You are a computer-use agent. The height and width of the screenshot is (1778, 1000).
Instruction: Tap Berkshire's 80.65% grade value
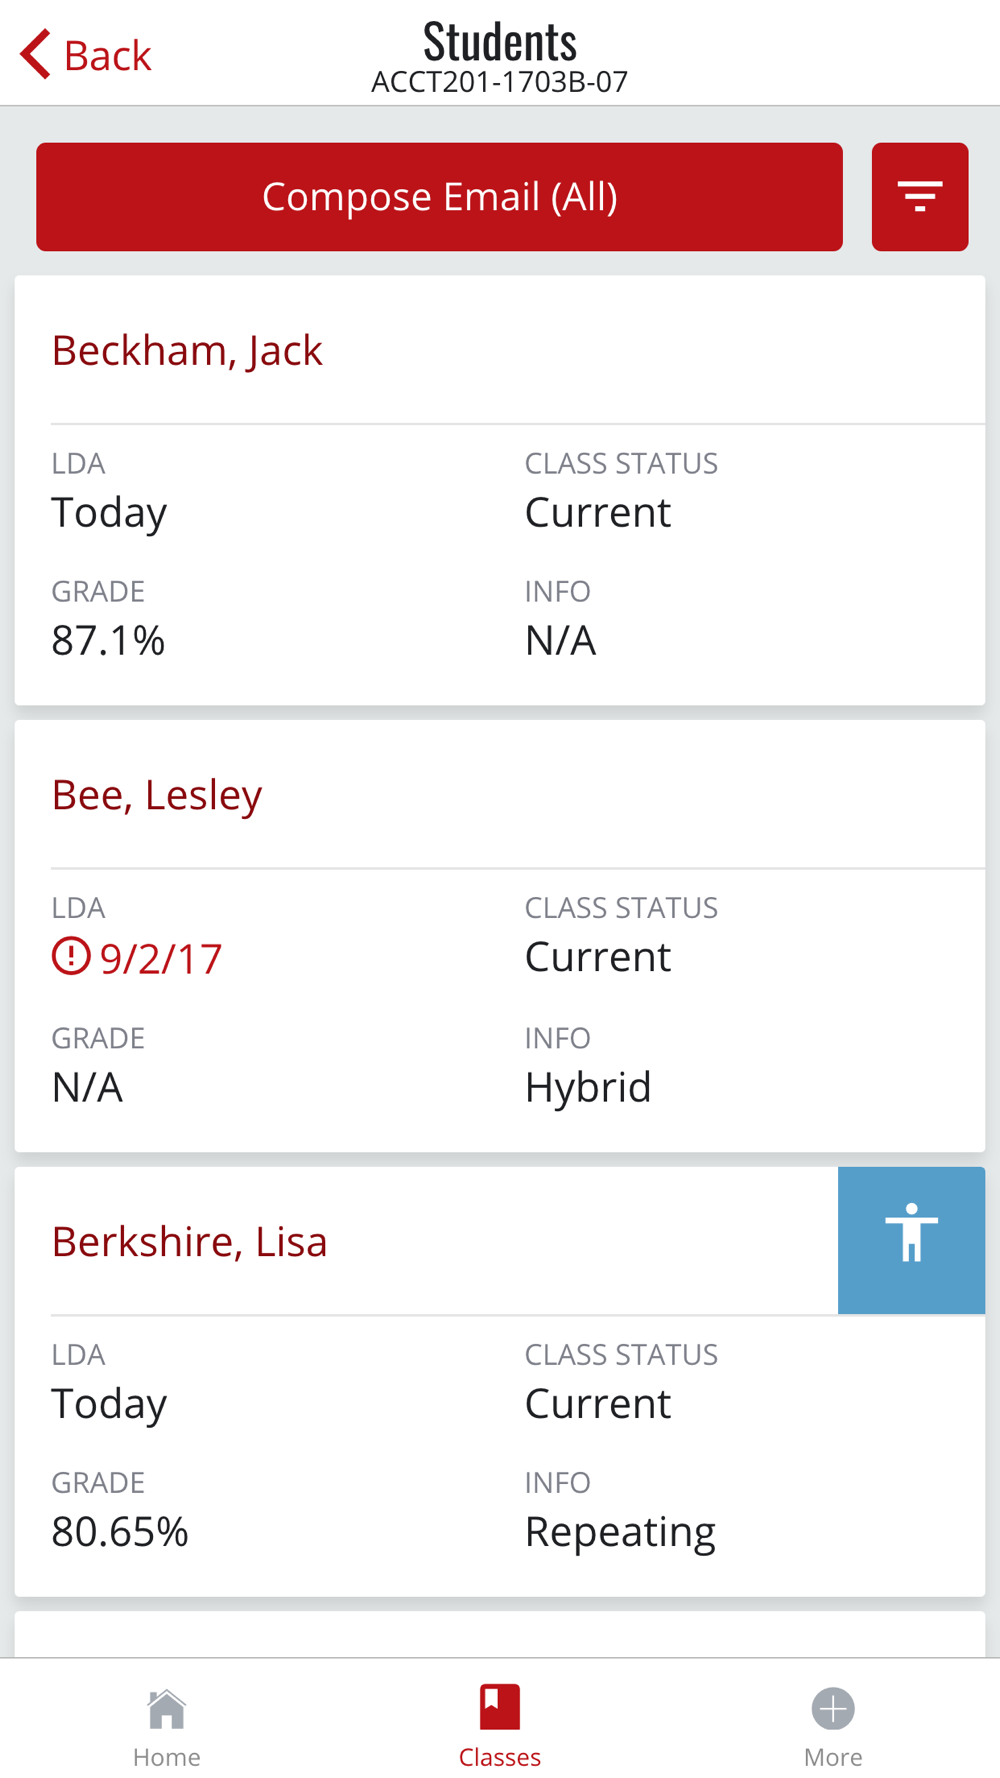click(x=120, y=1532)
